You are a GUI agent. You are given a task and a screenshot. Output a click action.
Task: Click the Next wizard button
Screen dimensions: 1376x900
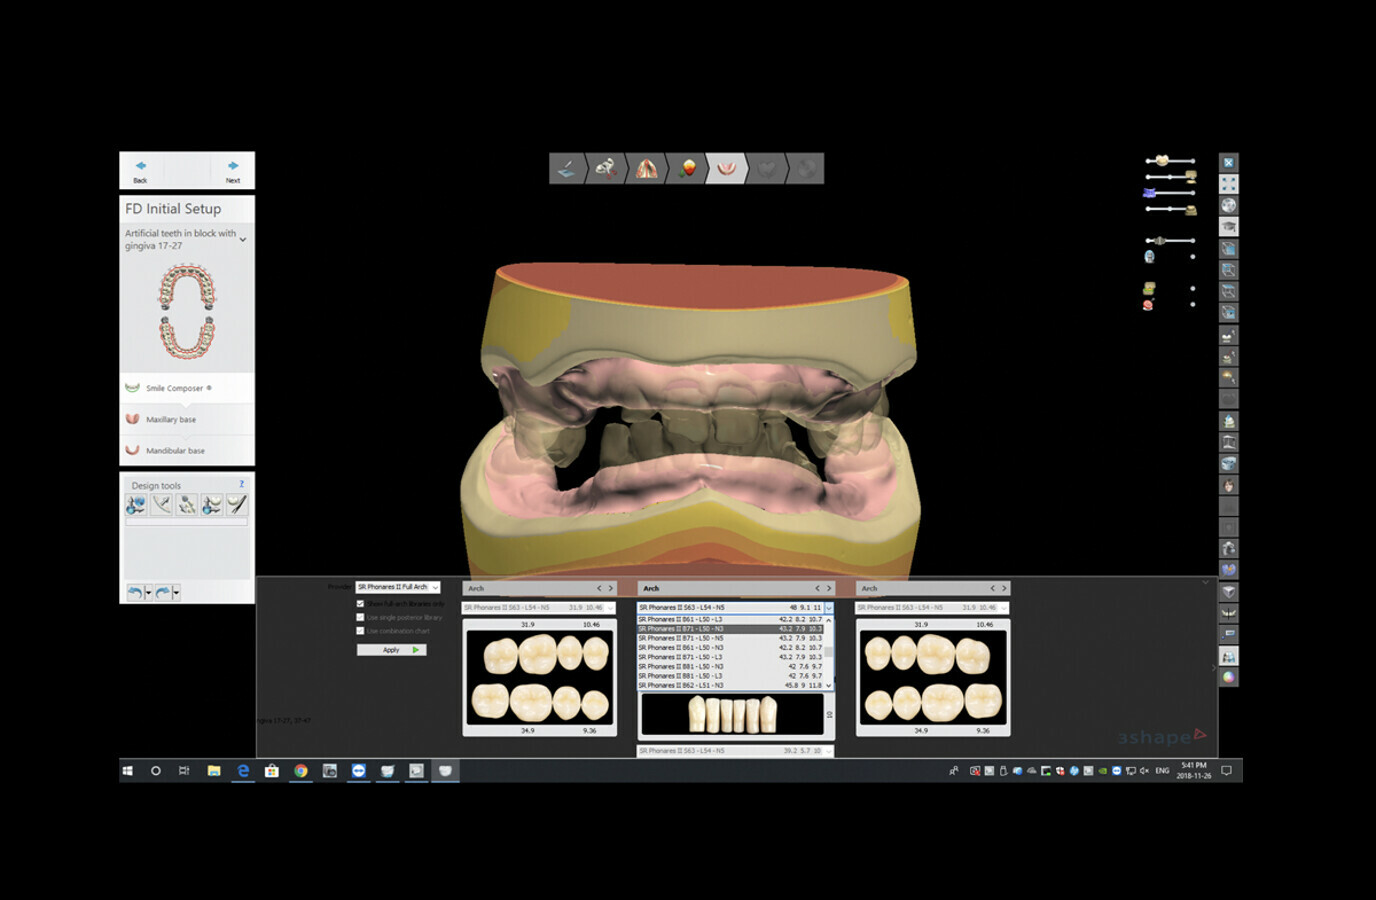[232, 168]
